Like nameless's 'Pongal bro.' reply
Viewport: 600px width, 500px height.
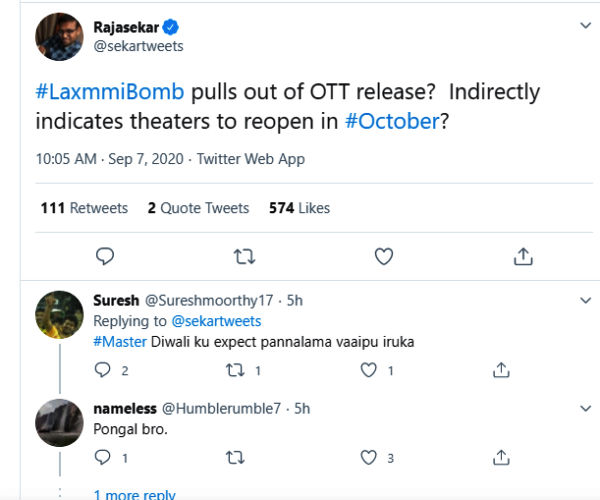(369, 458)
